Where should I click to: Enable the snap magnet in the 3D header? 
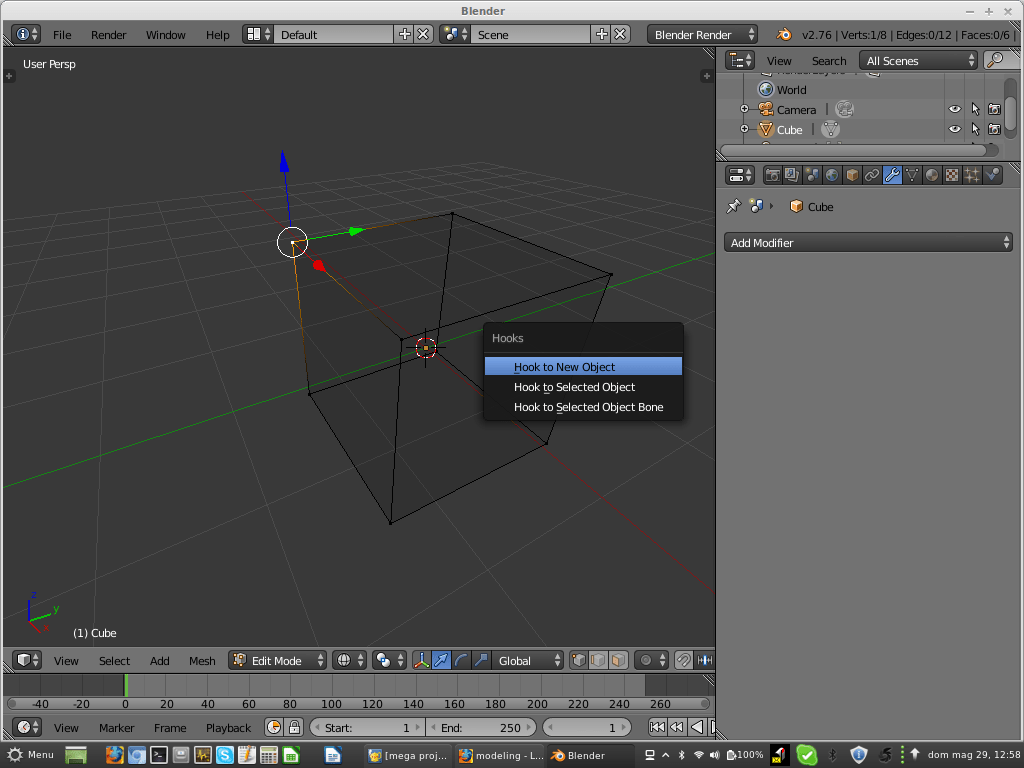683,660
